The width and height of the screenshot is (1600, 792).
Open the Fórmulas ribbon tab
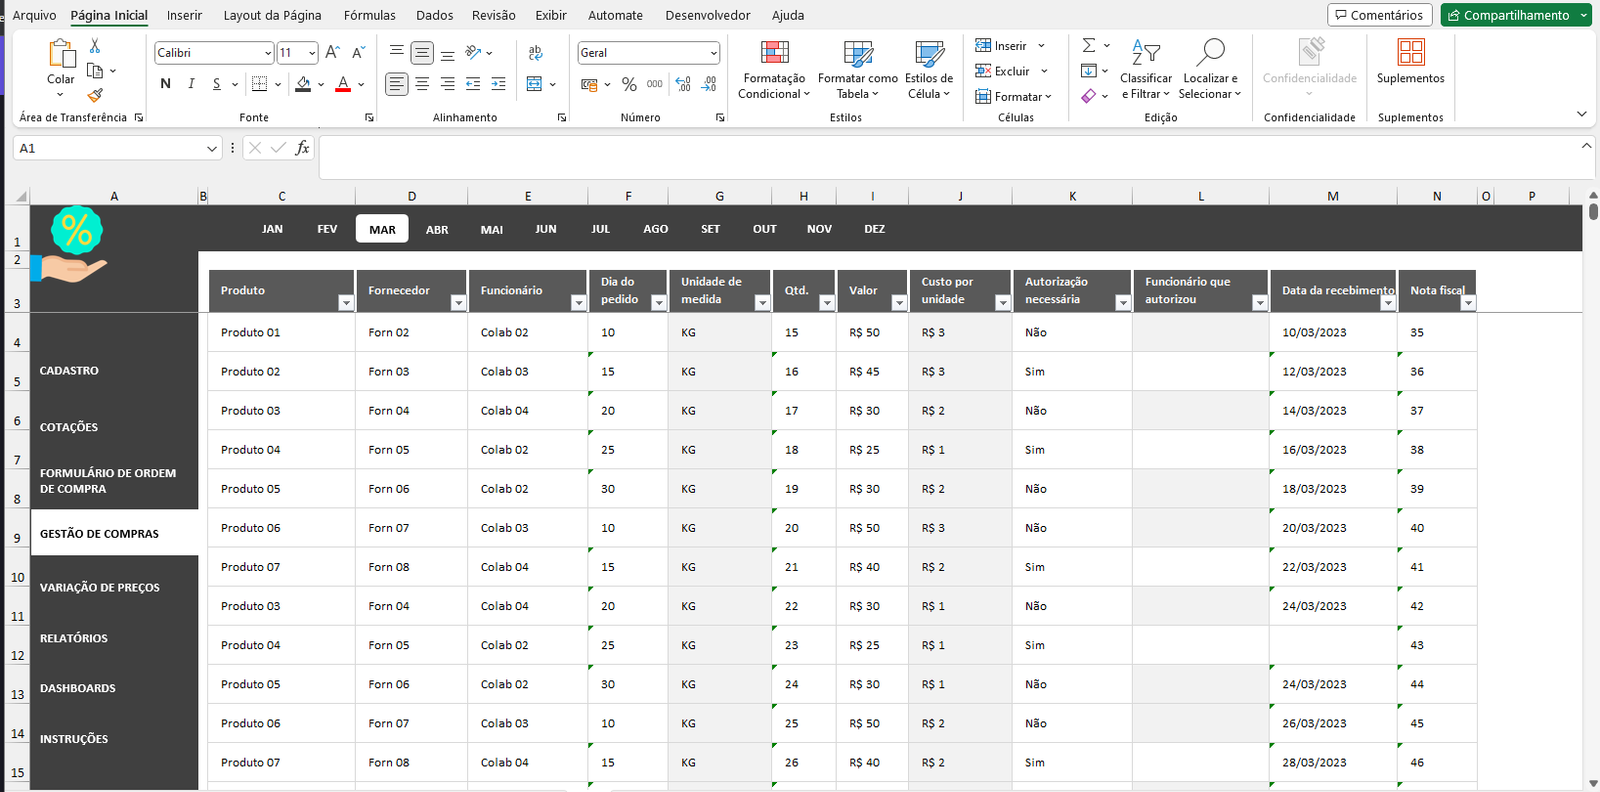(369, 15)
